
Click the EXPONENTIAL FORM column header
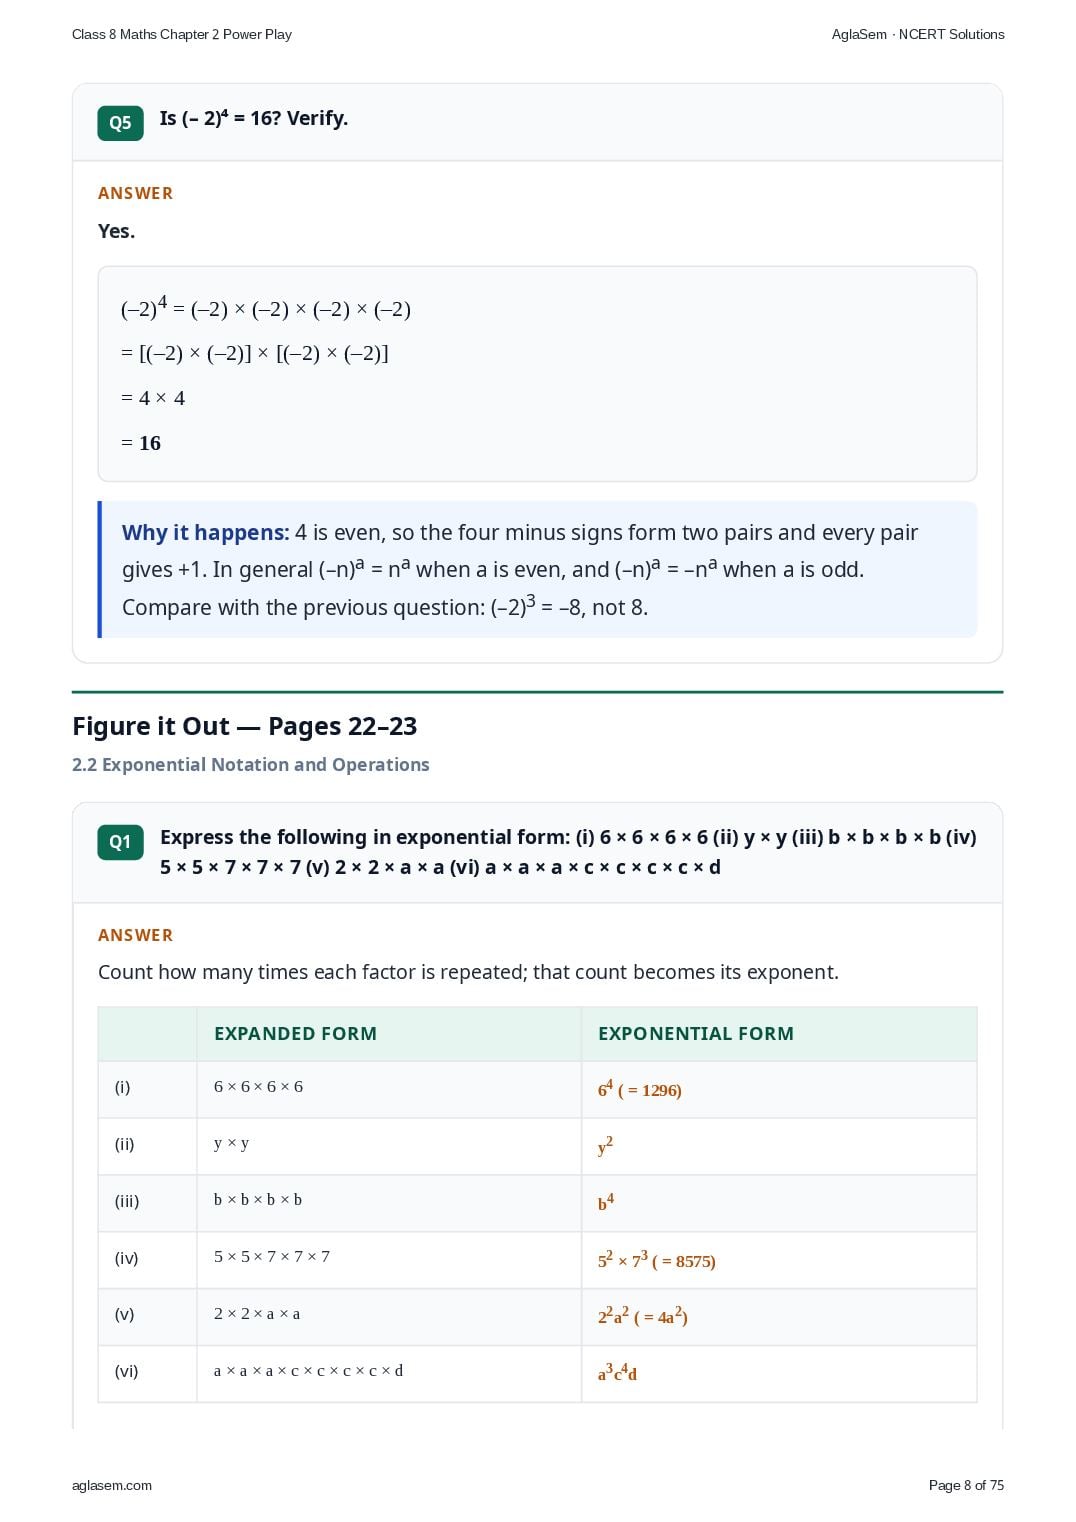click(696, 1034)
